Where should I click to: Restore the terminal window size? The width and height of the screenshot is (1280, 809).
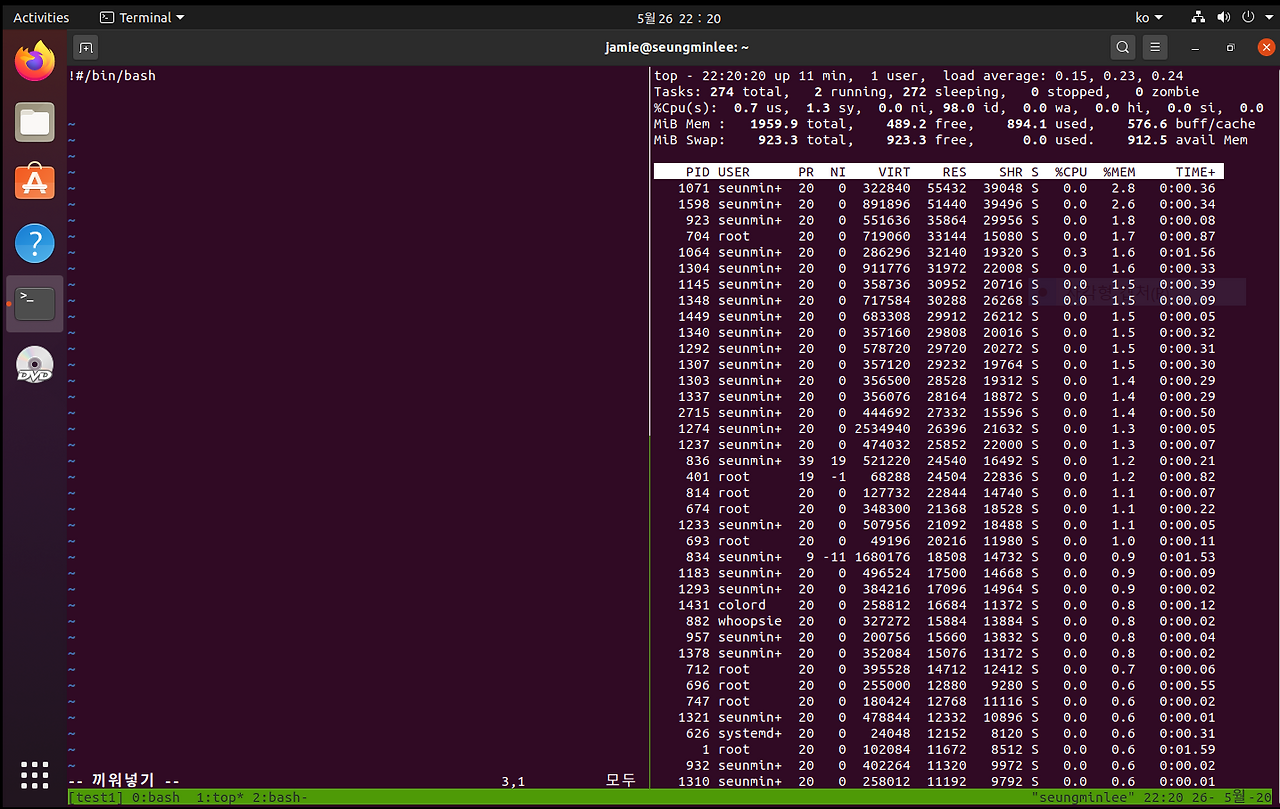click(x=1231, y=47)
